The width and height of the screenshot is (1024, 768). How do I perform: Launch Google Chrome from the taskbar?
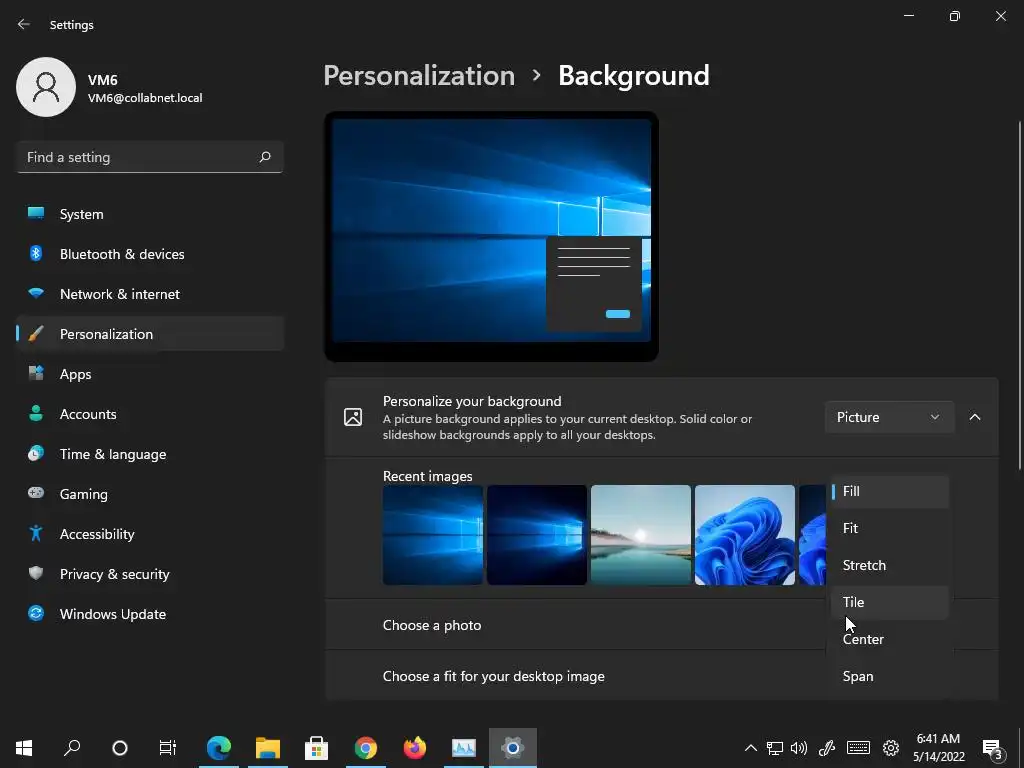[x=366, y=748]
